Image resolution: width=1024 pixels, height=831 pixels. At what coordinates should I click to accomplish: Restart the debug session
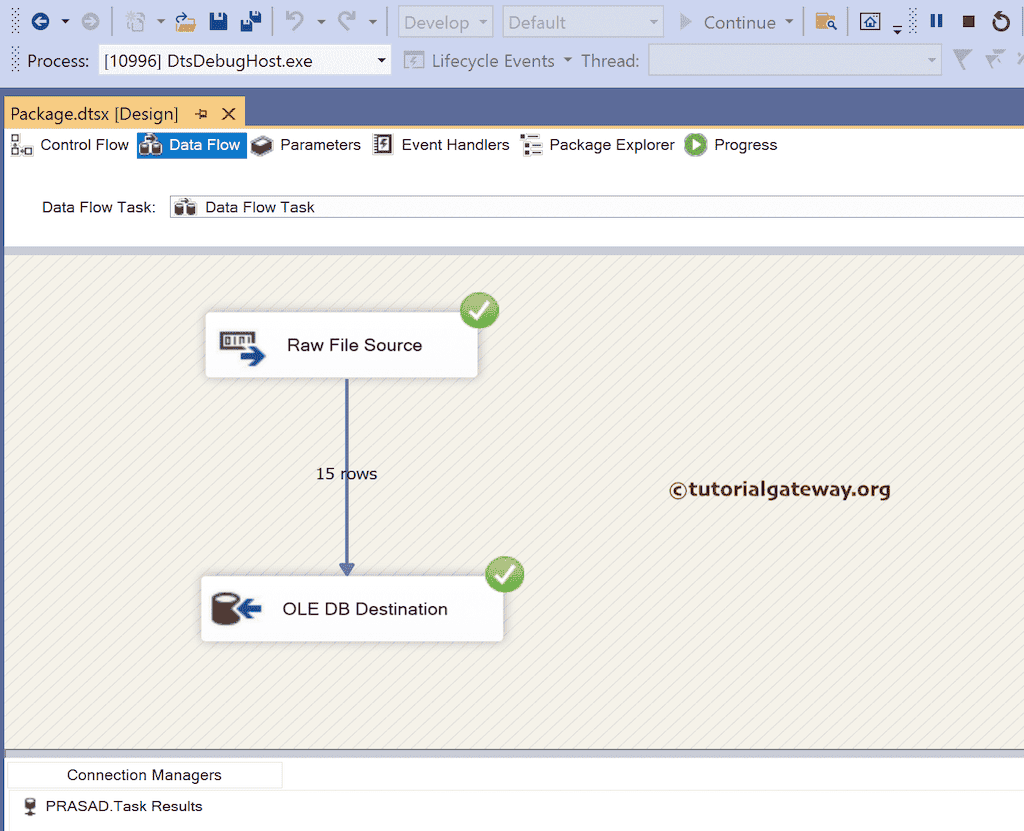pyautogui.click(x=1002, y=20)
